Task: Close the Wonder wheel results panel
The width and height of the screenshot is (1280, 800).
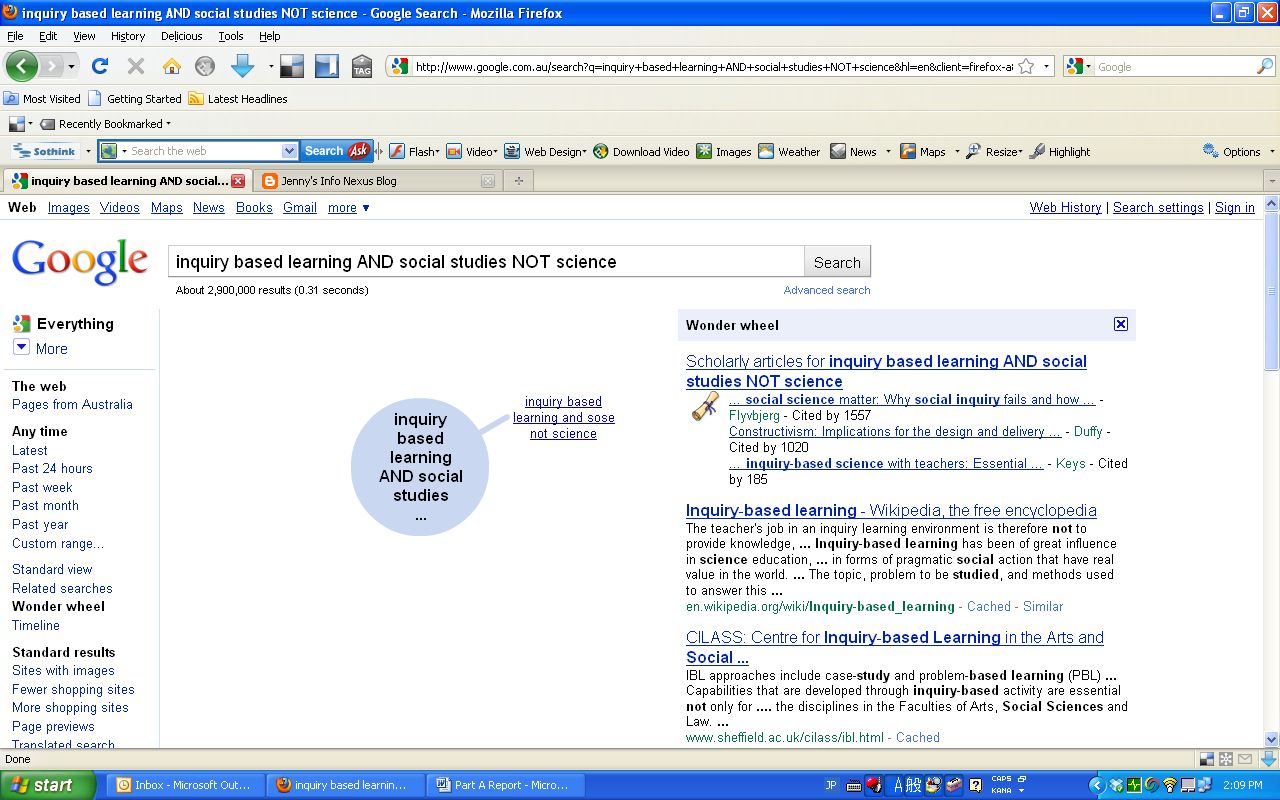Action: coord(1121,324)
